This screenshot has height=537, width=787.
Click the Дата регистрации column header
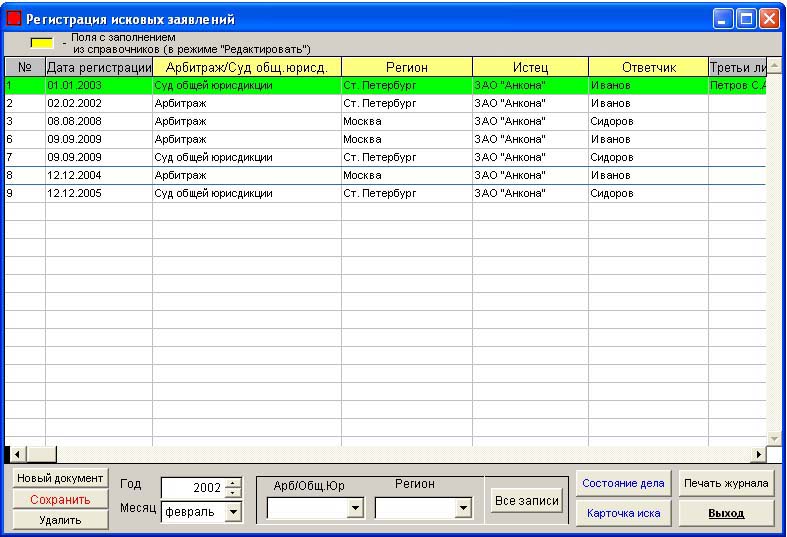coord(99,67)
